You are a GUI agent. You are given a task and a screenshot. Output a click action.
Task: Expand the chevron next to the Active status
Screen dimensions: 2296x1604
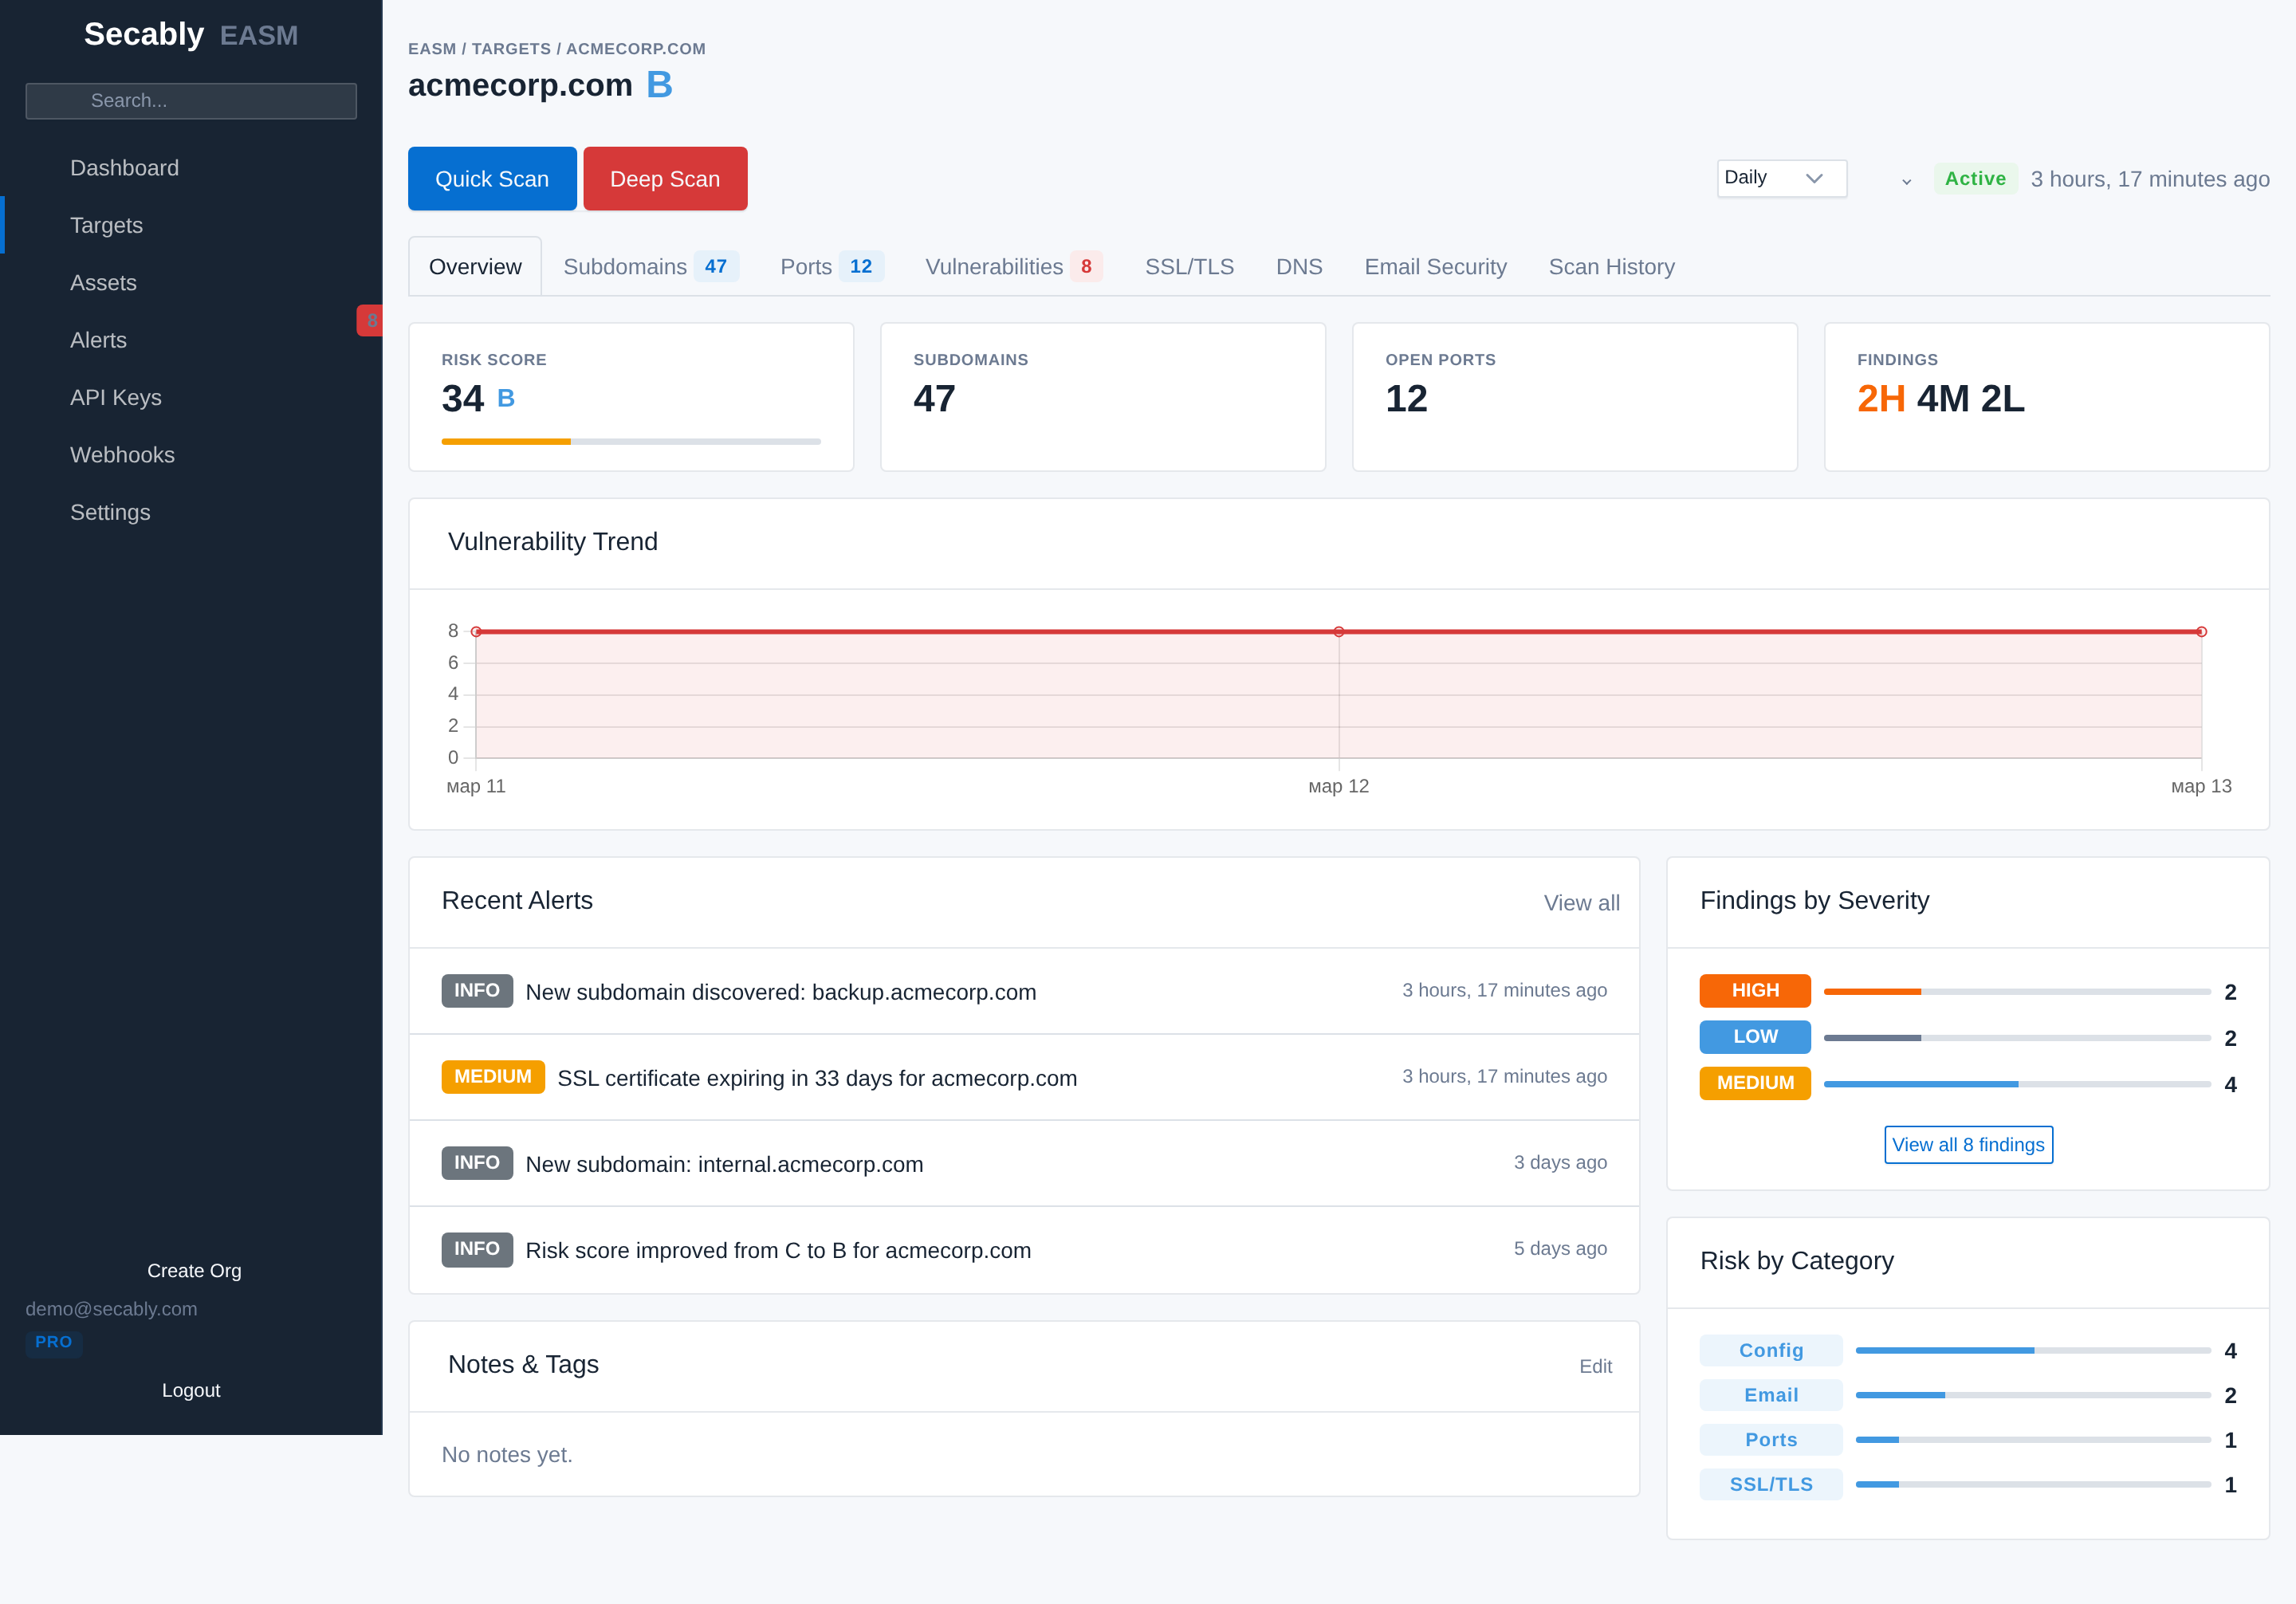1906,181
